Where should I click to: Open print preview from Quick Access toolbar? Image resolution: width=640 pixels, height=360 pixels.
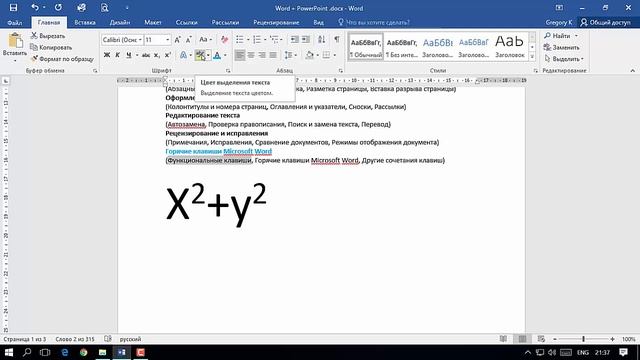pyautogui.click(x=104, y=8)
